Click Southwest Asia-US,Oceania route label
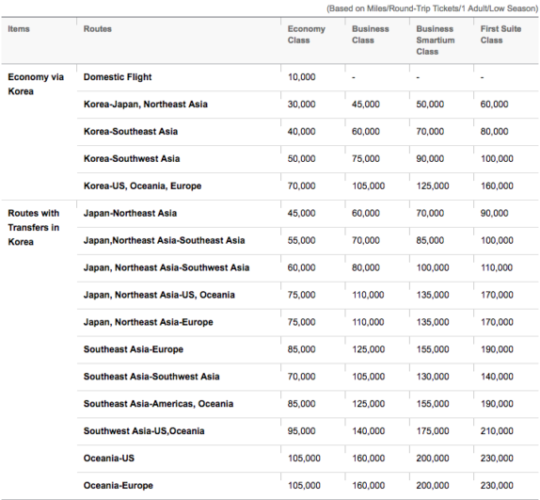Image resolution: width=540 pixels, height=500 pixels. [144, 431]
